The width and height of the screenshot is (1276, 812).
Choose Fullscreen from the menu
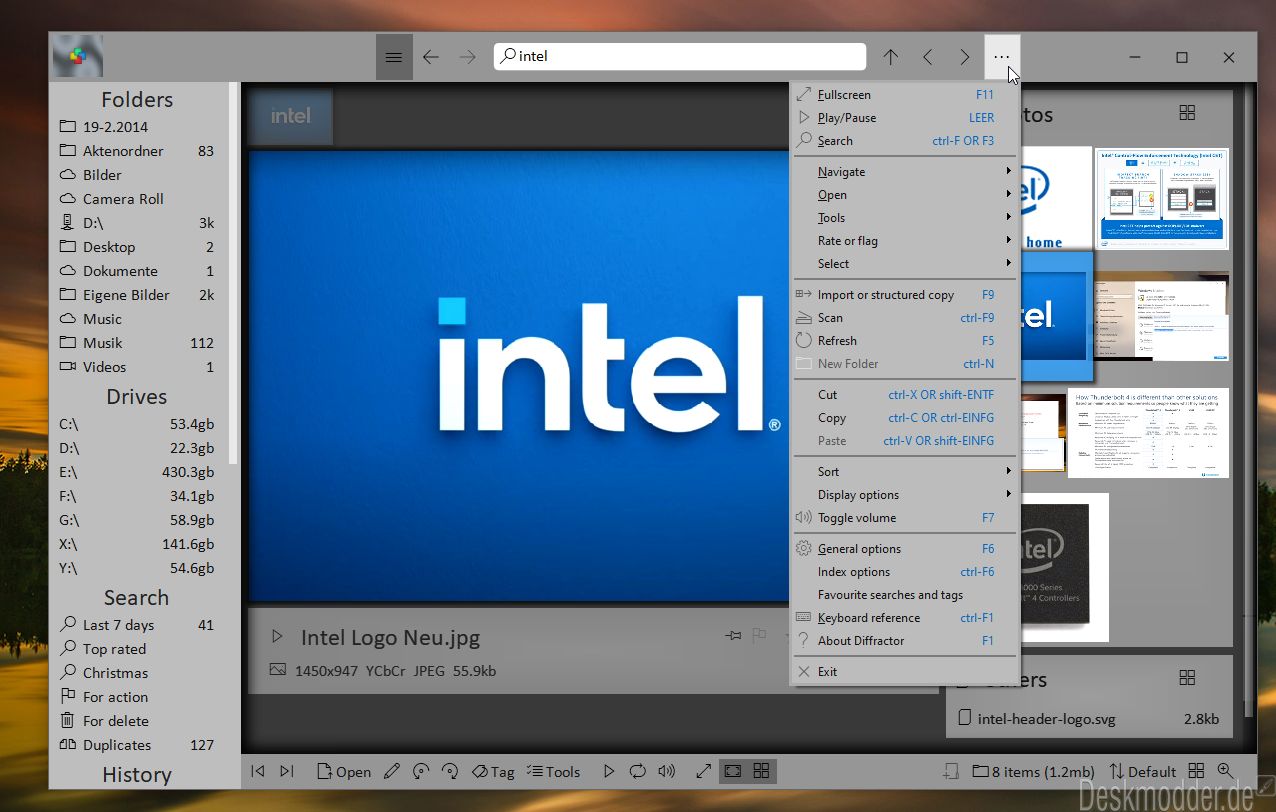pos(905,95)
